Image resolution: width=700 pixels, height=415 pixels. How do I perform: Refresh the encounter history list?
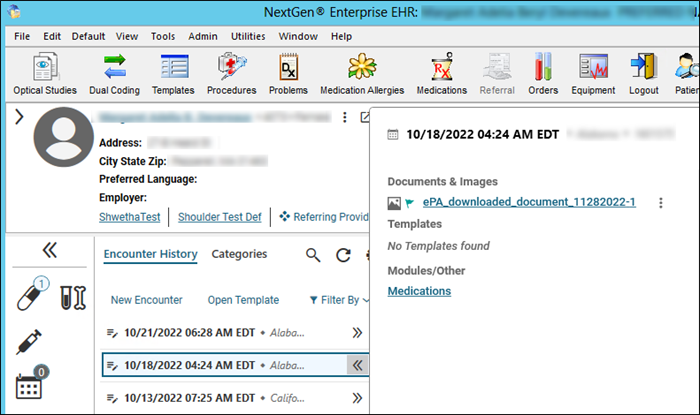(x=343, y=255)
